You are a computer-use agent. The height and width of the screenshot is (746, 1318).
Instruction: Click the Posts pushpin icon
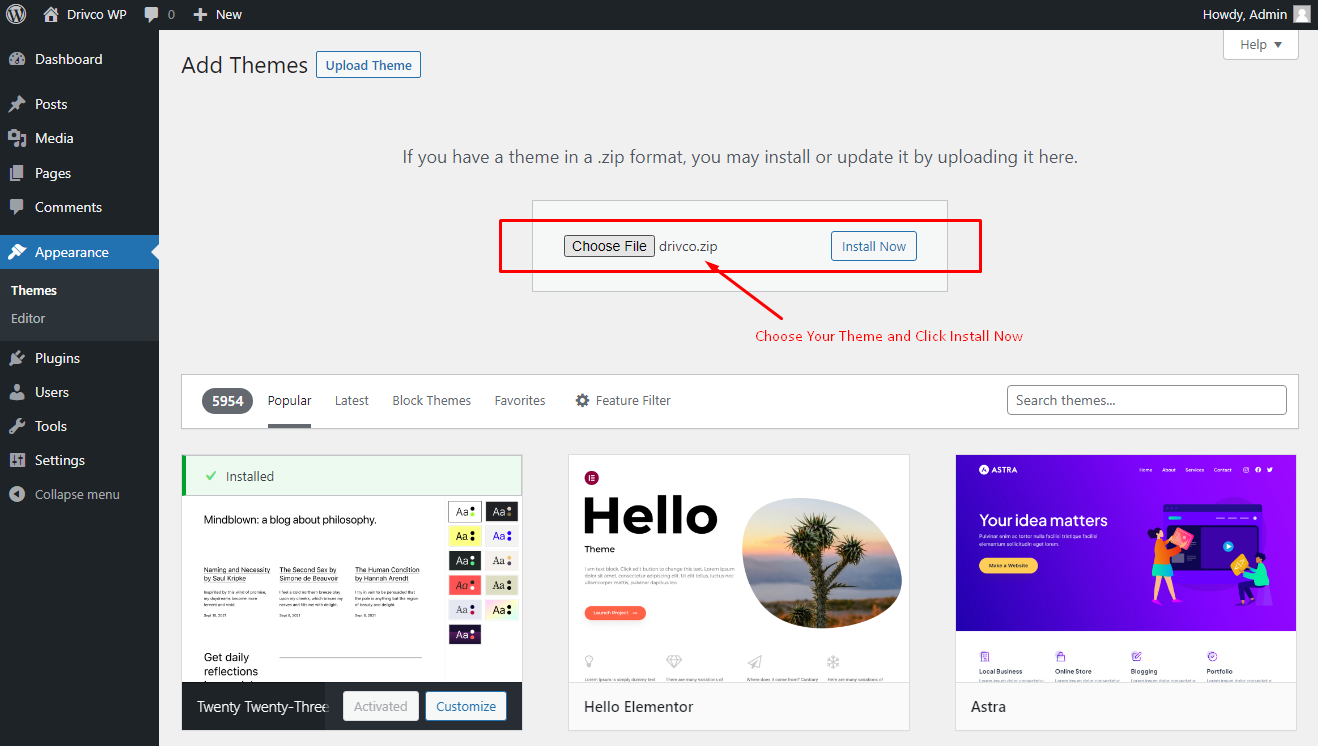pos(17,104)
